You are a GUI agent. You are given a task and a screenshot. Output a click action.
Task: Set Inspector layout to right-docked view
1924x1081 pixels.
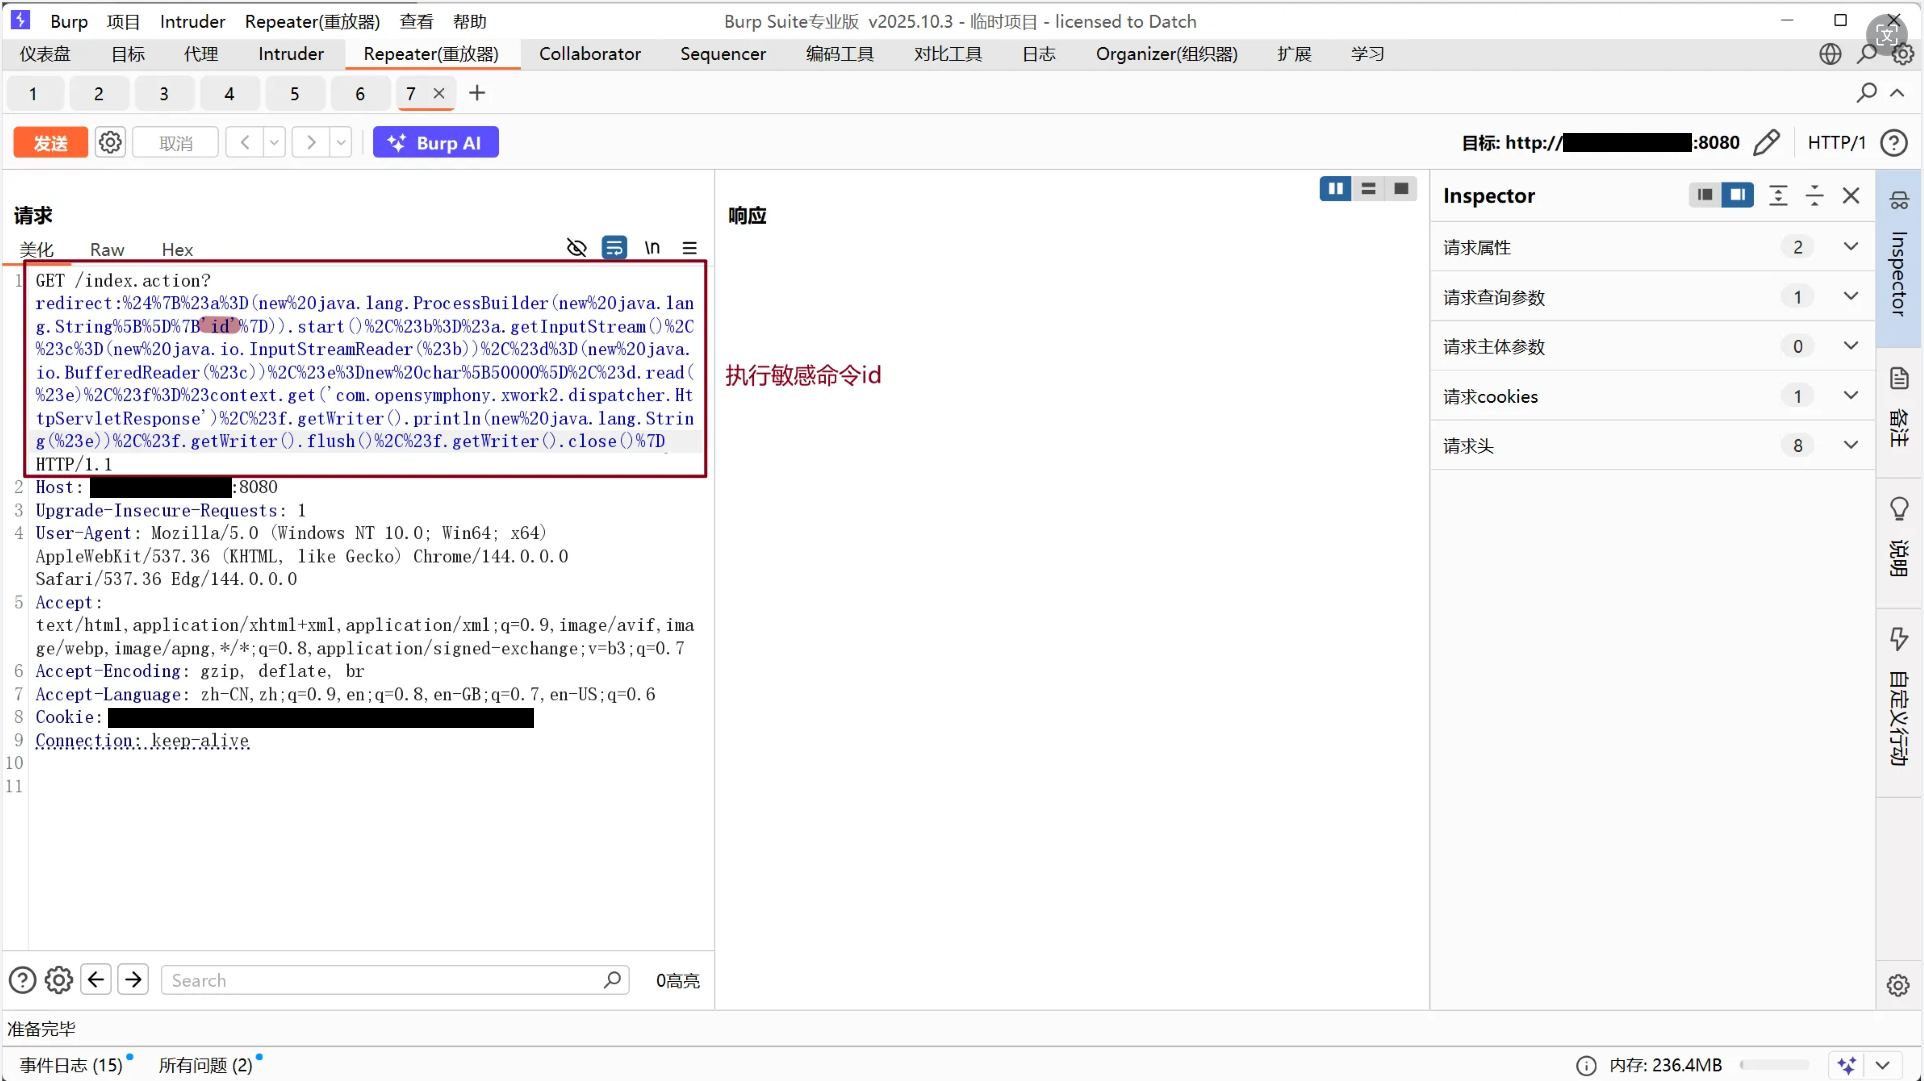[1738, 195]
